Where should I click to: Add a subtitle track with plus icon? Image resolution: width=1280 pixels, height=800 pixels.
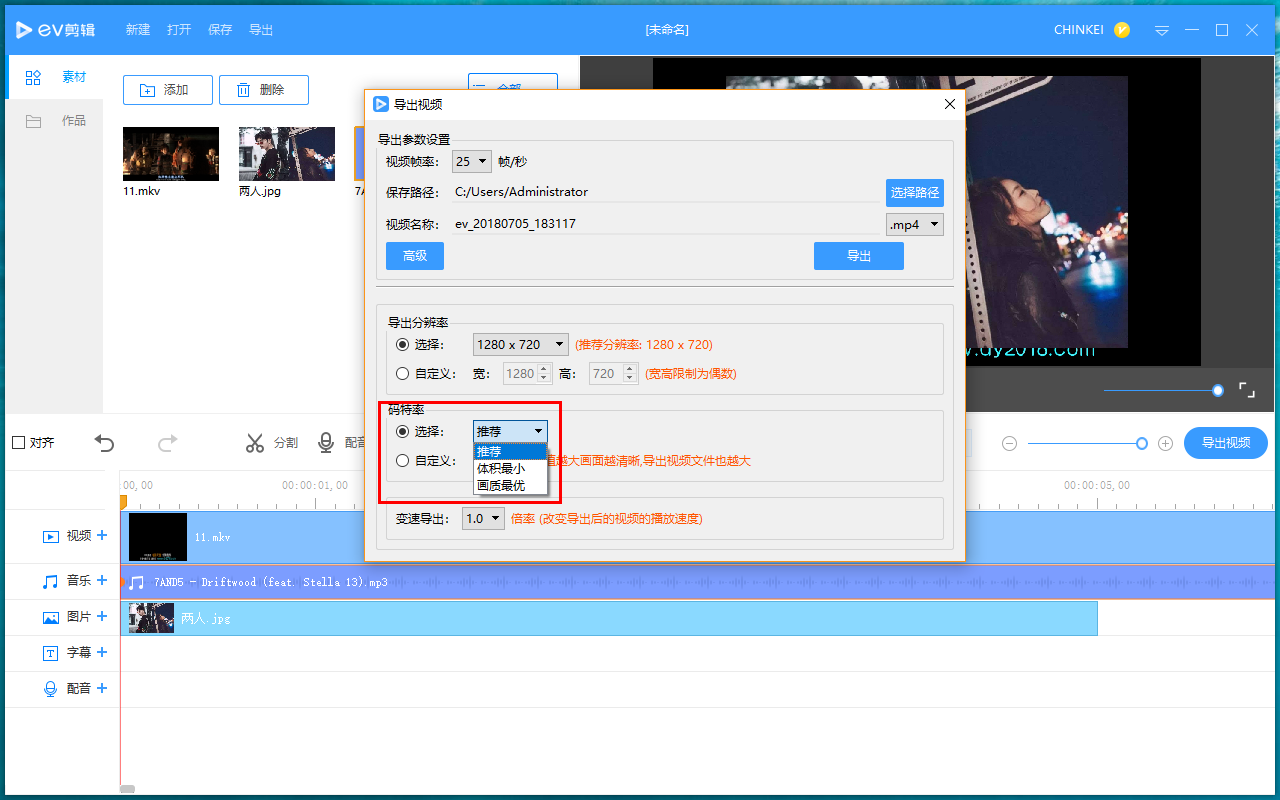[102, 652]
